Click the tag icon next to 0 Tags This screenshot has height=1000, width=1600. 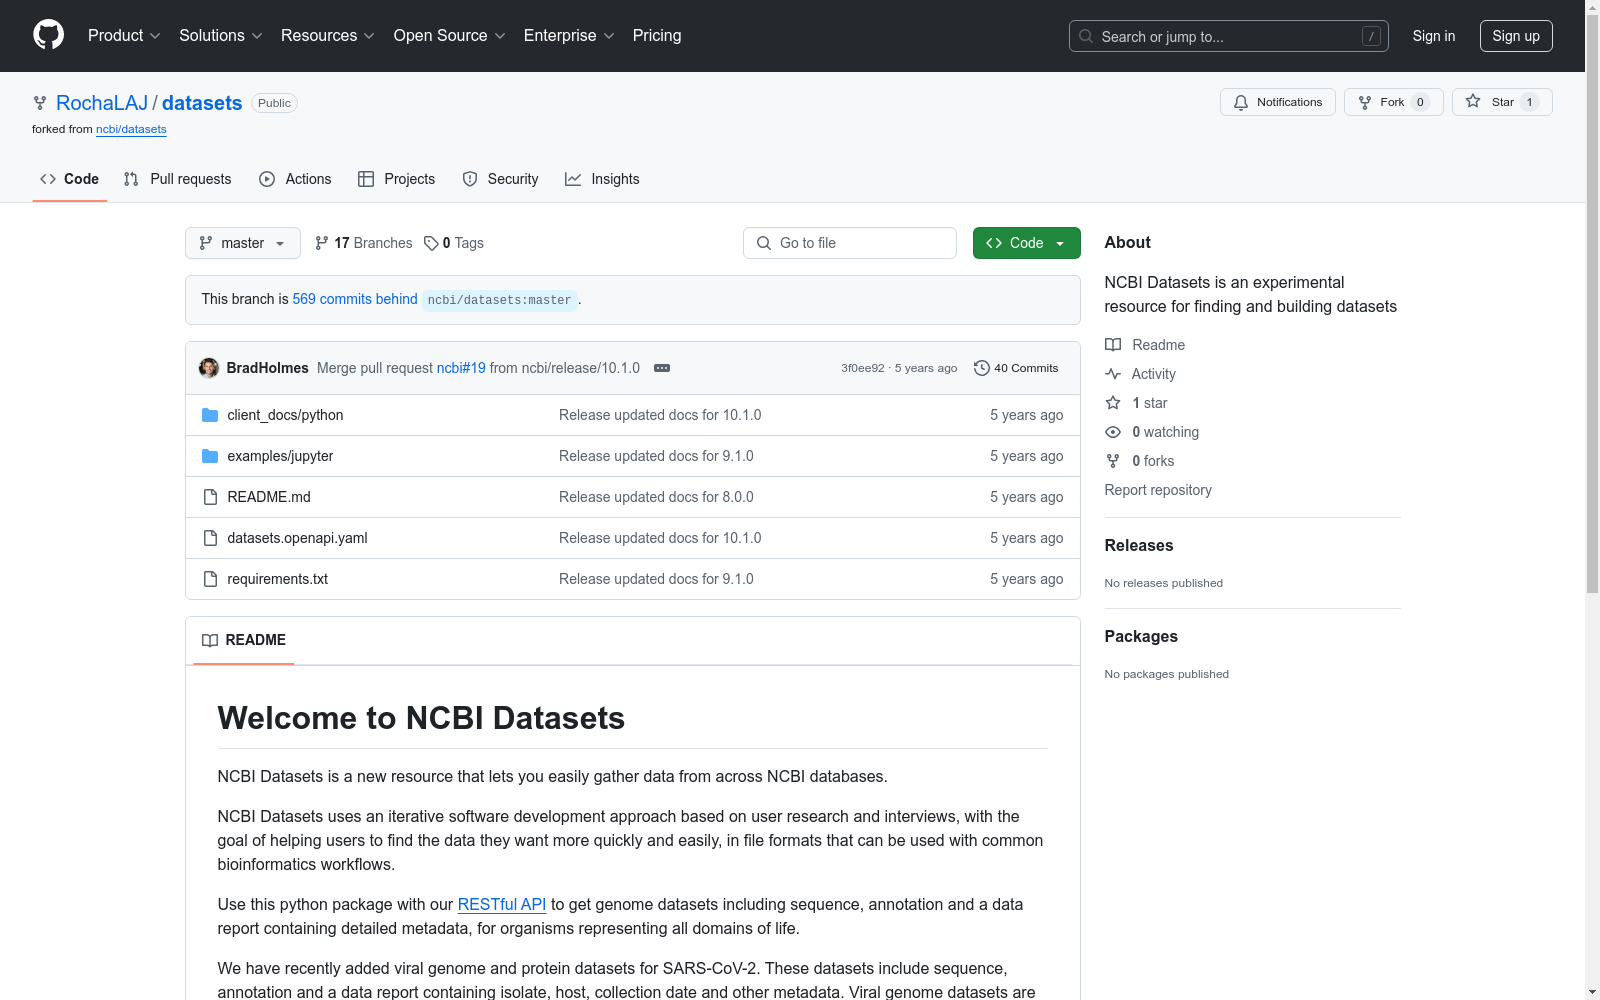coord(431,243)
